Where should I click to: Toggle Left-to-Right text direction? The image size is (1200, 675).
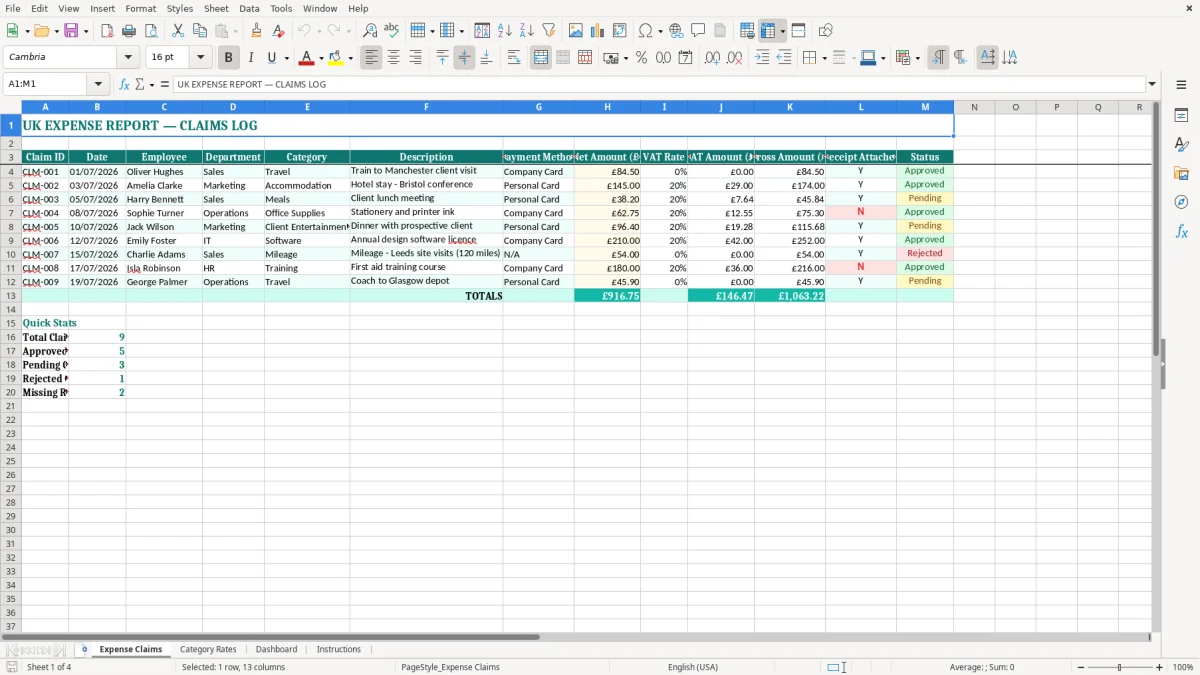tap(938, 58)
